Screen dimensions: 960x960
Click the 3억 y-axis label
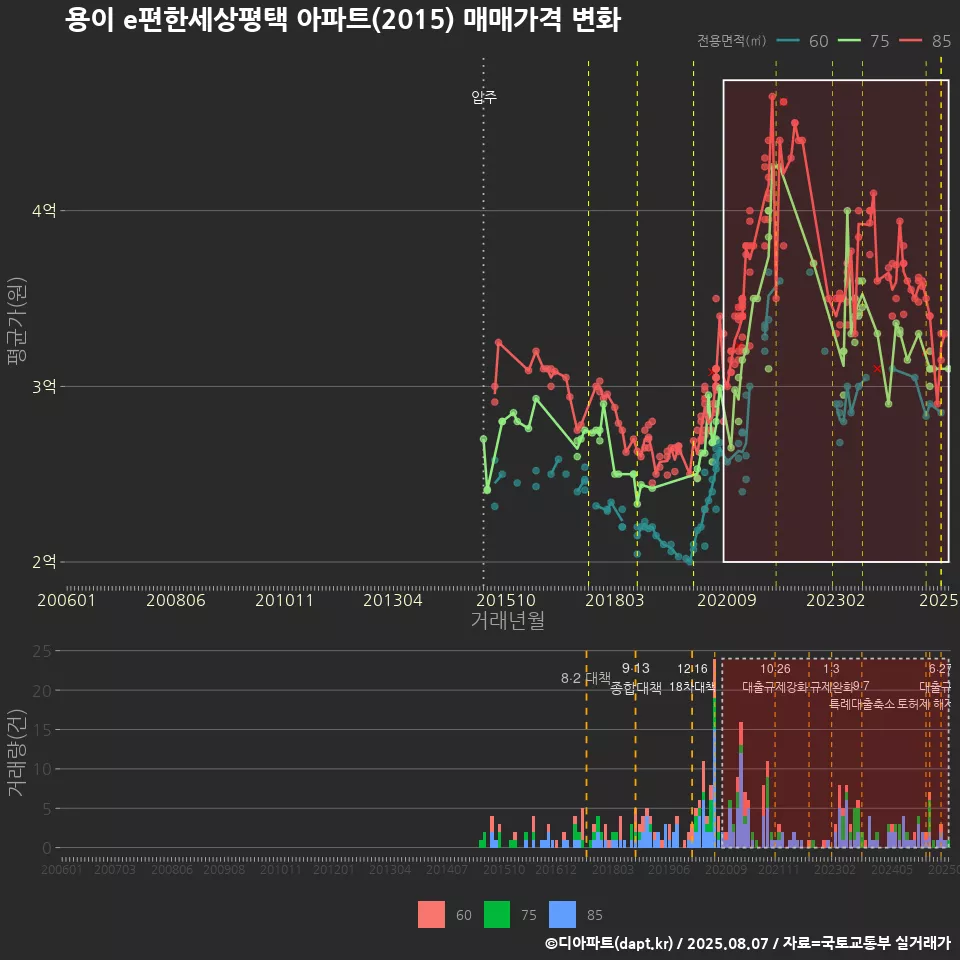[44, 386]
